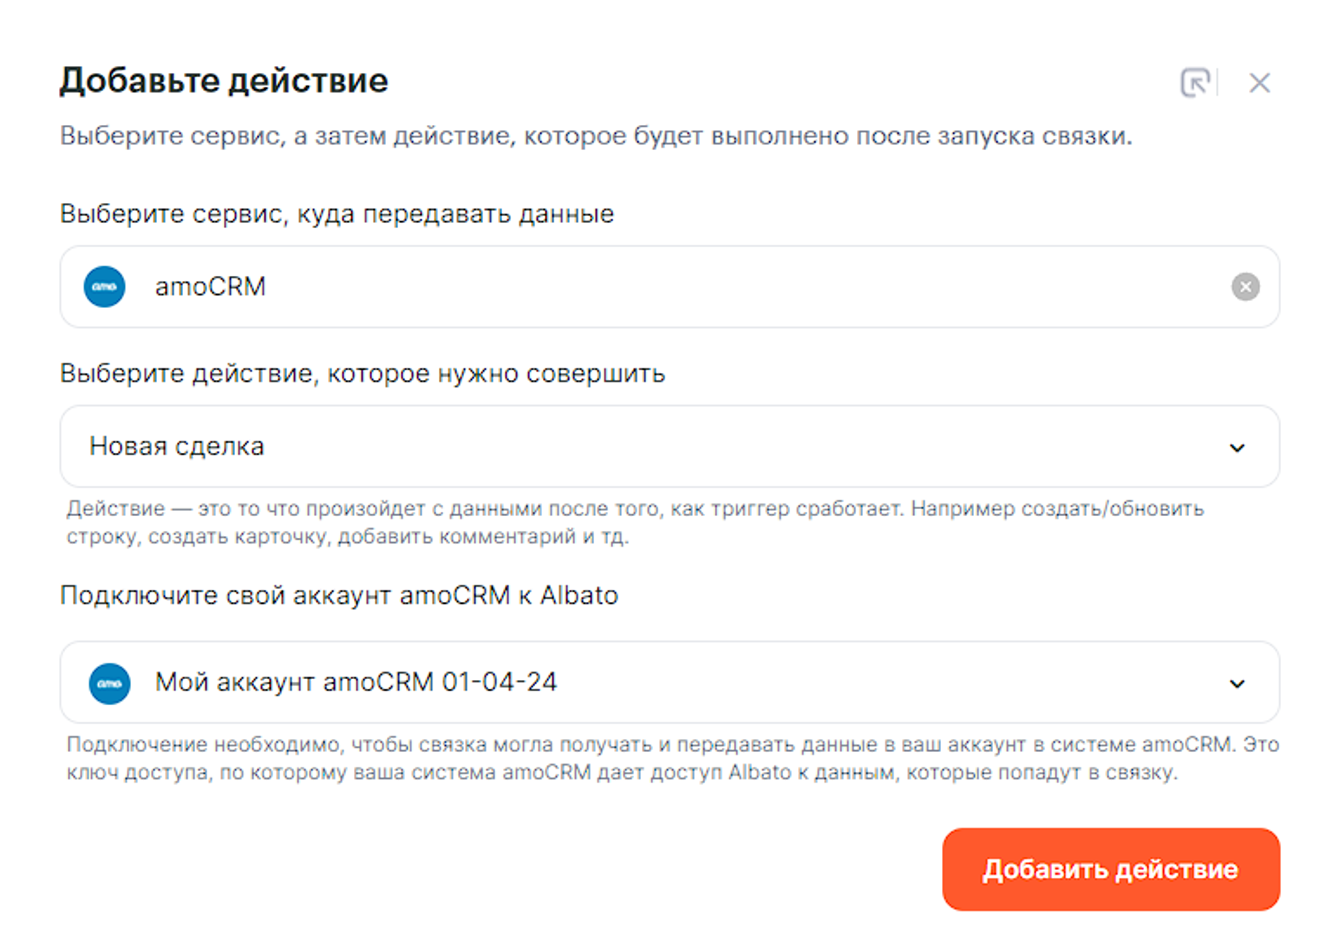1320x952 pixels.
Task: Click the word Albato in the account label
Action: (579, 596)
